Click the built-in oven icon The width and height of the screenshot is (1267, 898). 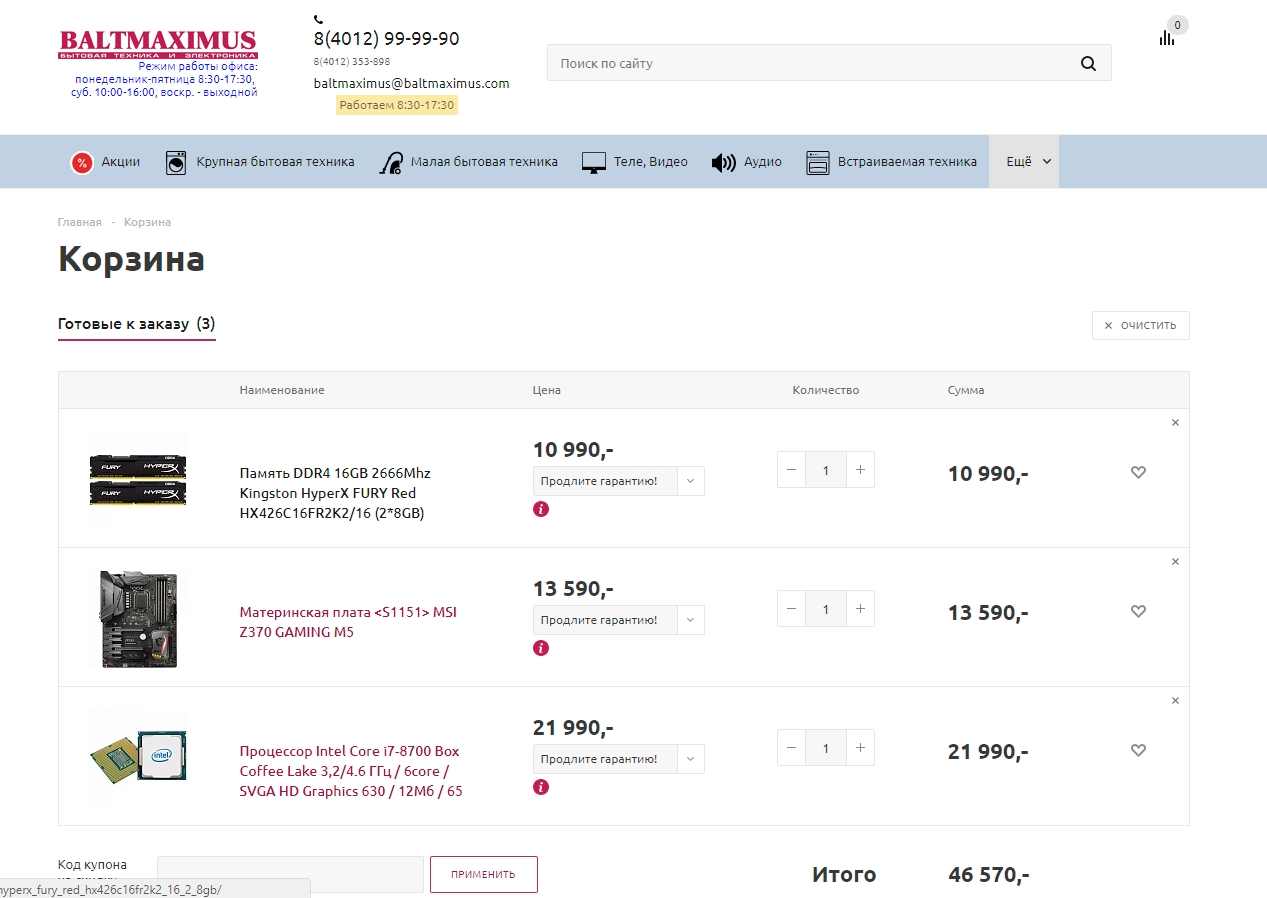(x=818, y=162)
